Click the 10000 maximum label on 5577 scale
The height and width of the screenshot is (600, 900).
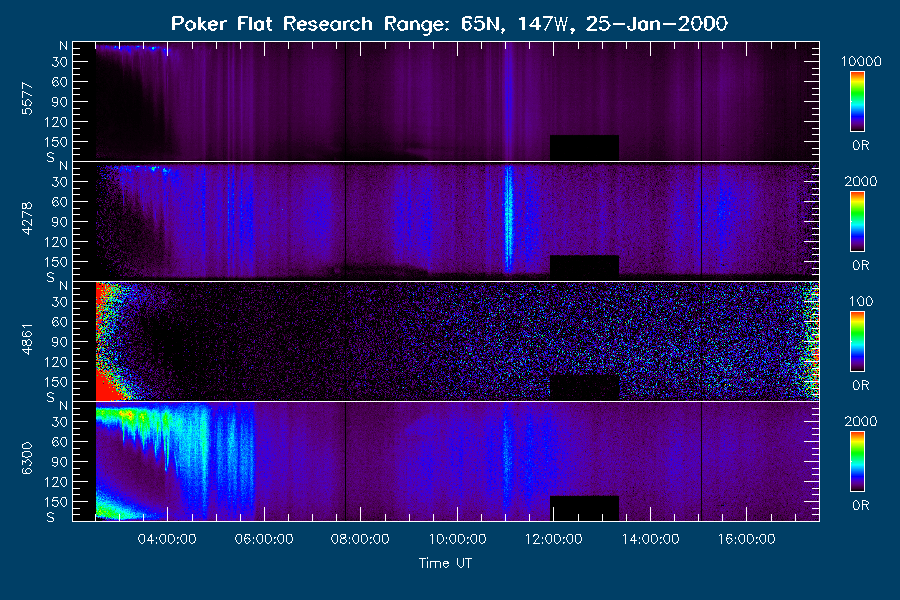pos(859,61)
